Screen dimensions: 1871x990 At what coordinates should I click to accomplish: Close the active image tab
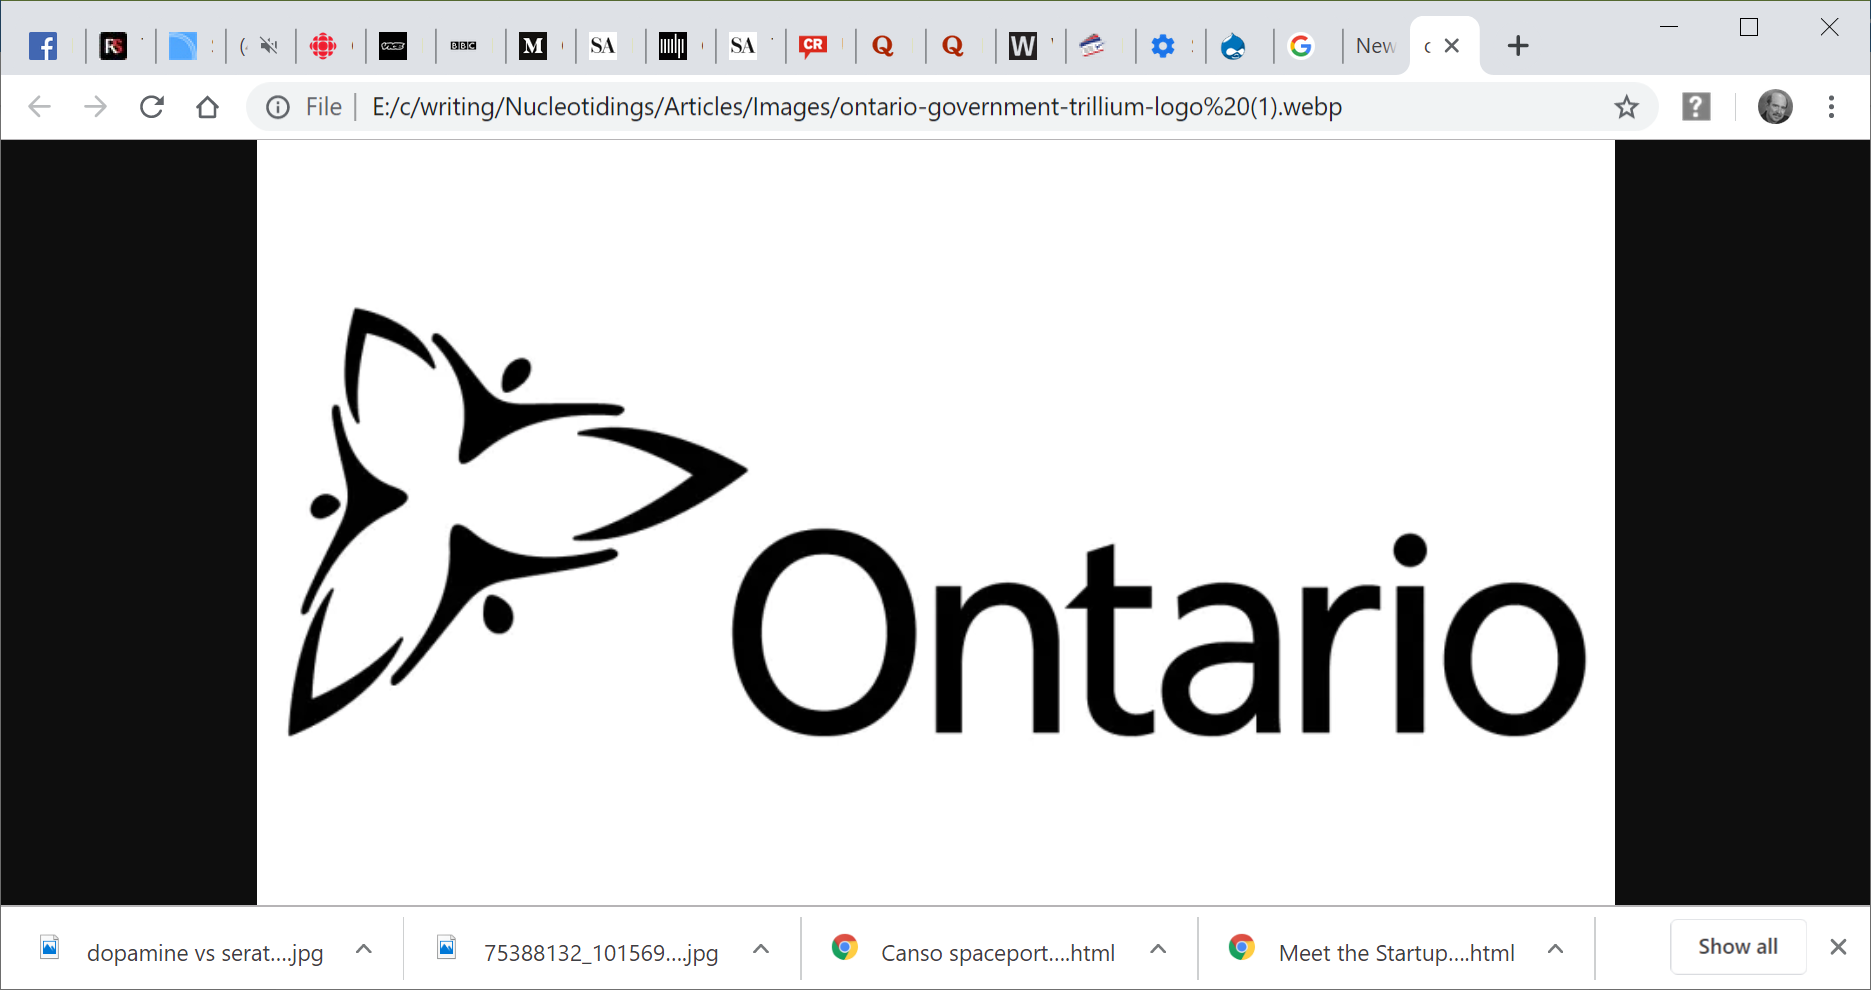[1452, 46]
